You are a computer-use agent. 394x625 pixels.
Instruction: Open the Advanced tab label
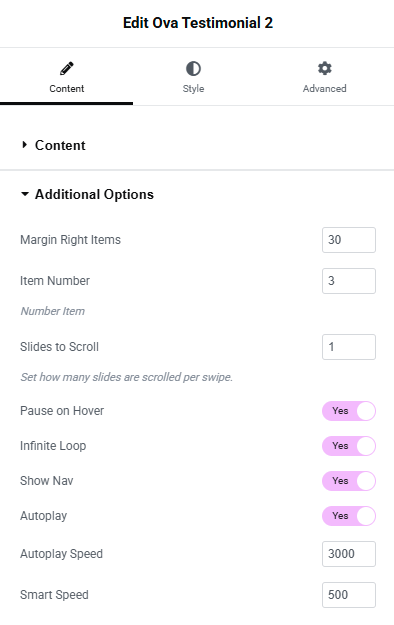coord(325,88)
